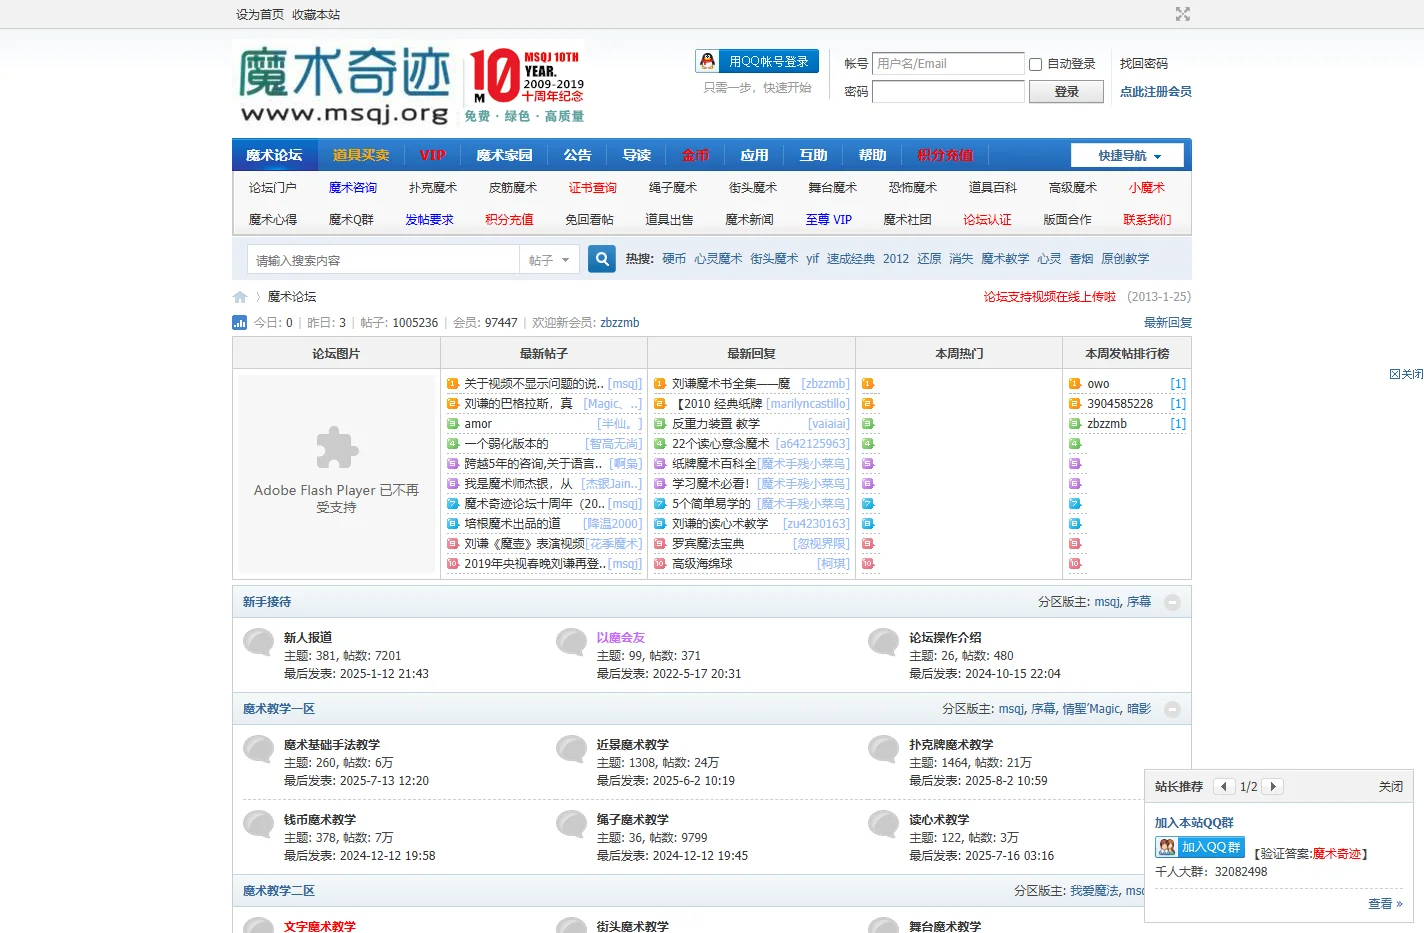Open the VIP nav tab
1424x933 pixels.
pyautogui.click(x=433, y=155)
